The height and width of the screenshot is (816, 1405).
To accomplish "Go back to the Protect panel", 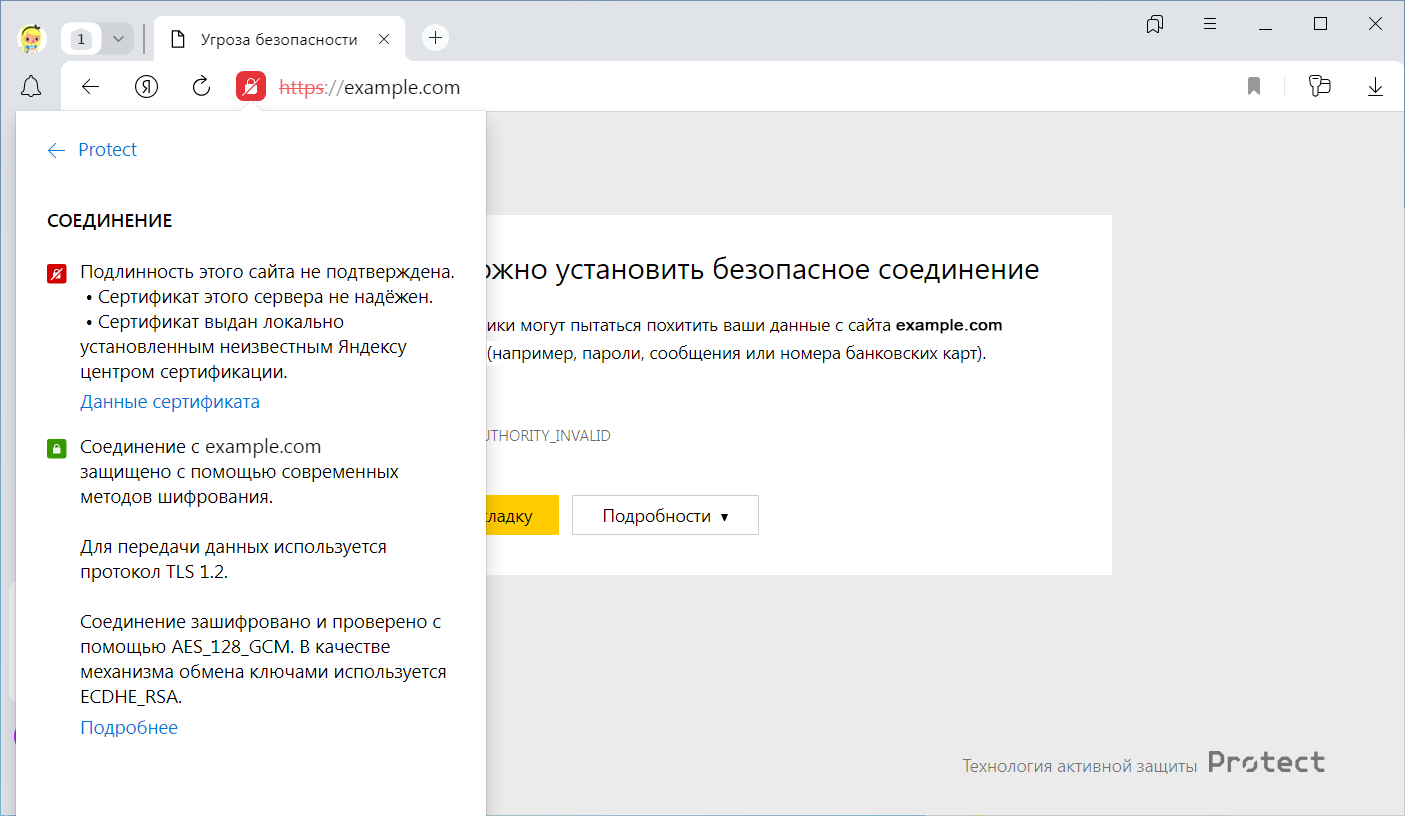I will (92, 150).
